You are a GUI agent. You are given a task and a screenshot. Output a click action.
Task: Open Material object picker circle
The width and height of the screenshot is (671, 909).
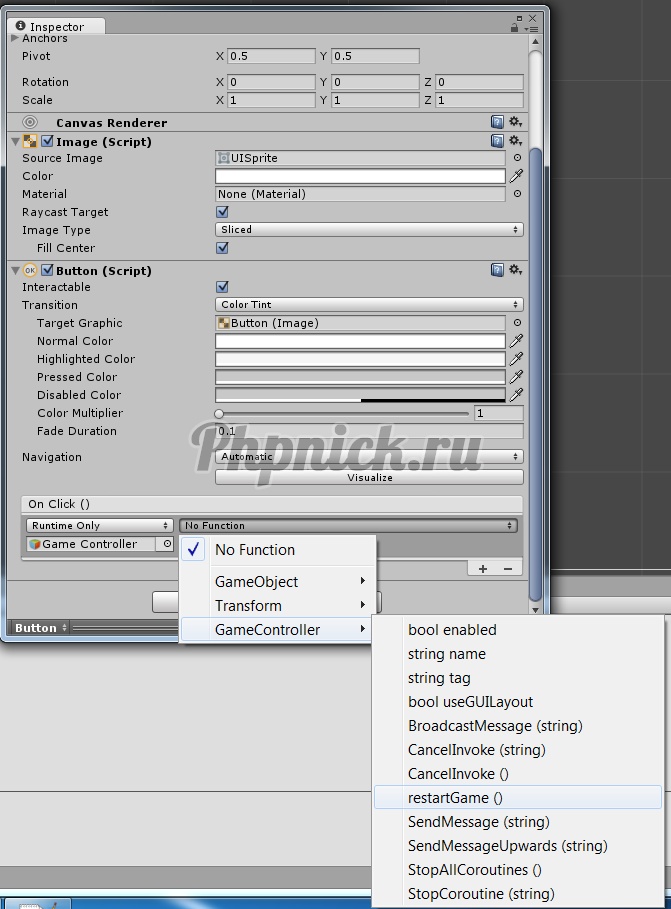point(517,194)
